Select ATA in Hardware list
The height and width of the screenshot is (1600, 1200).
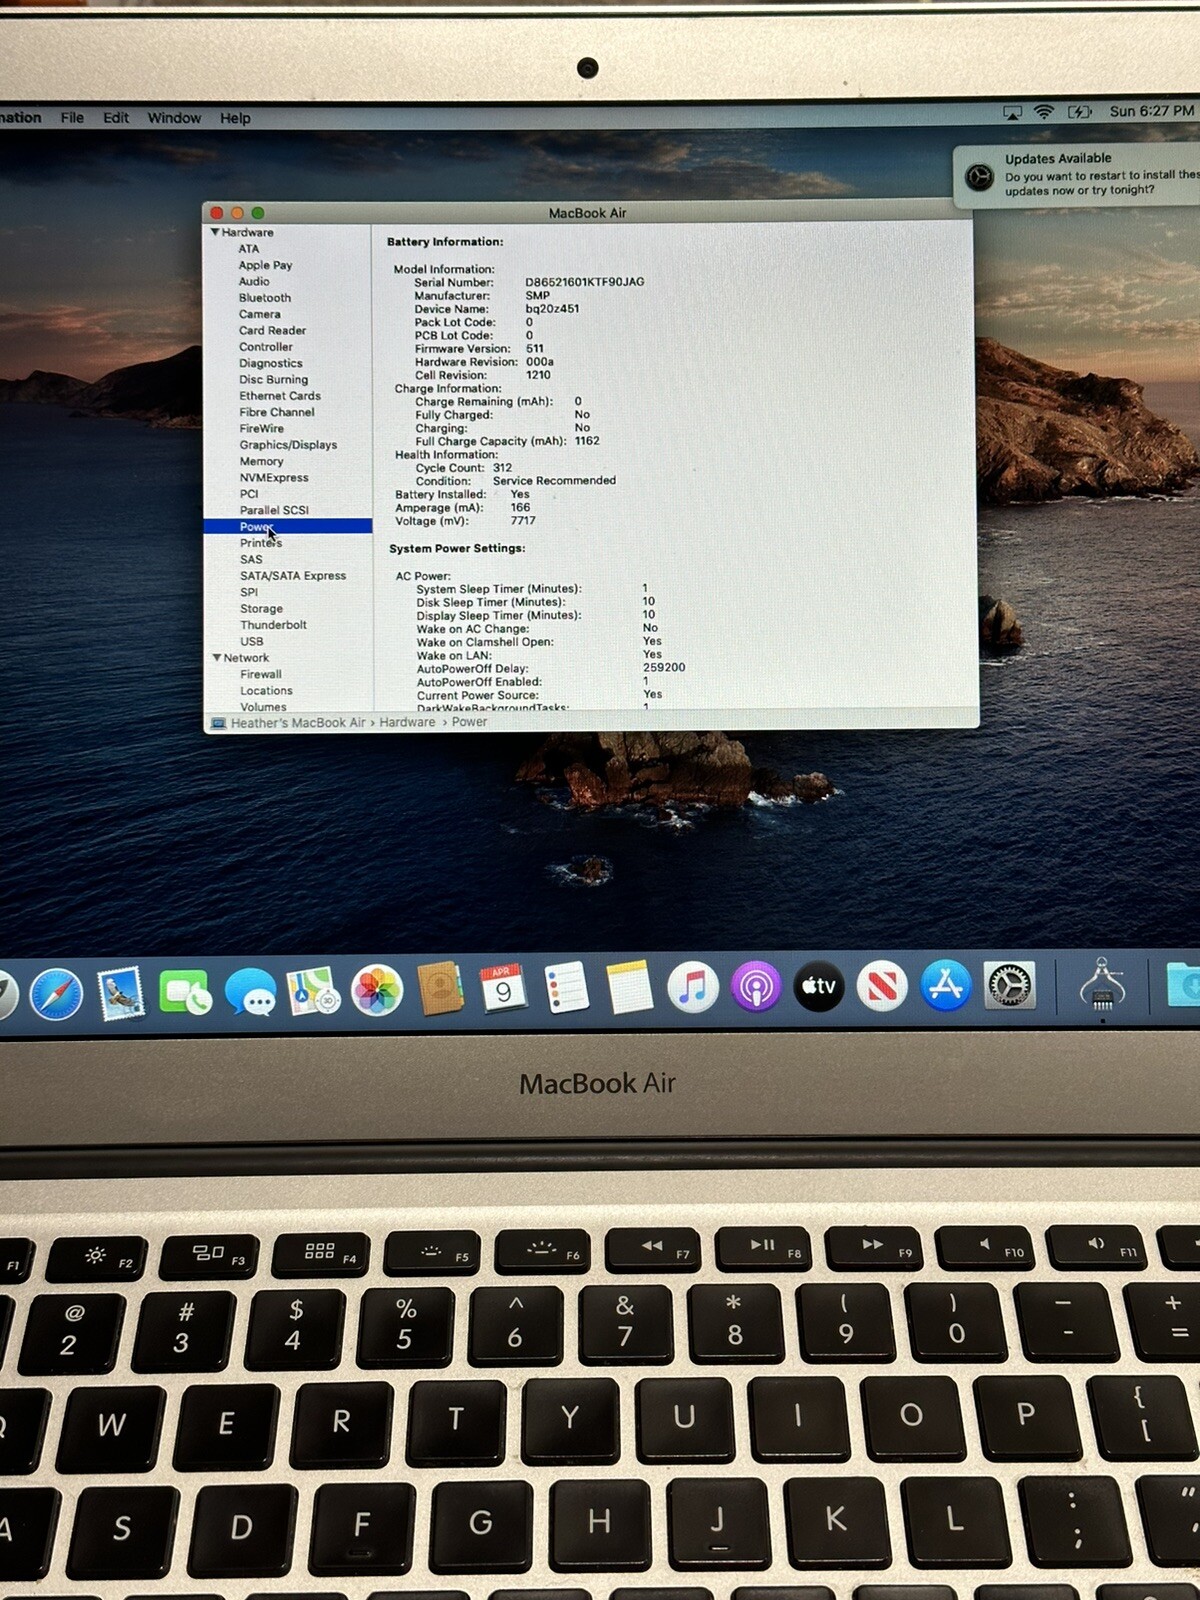tap(248, 249)
